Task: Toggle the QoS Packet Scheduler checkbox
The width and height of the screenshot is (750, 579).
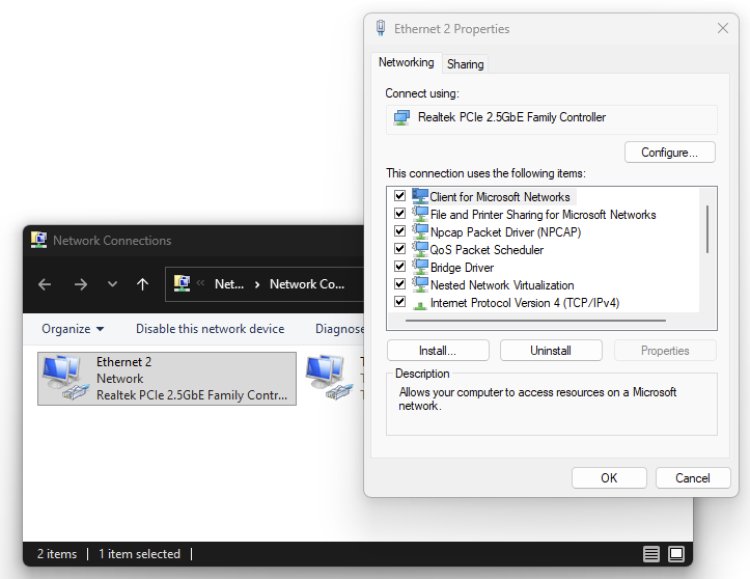Action: coord(400,249)
